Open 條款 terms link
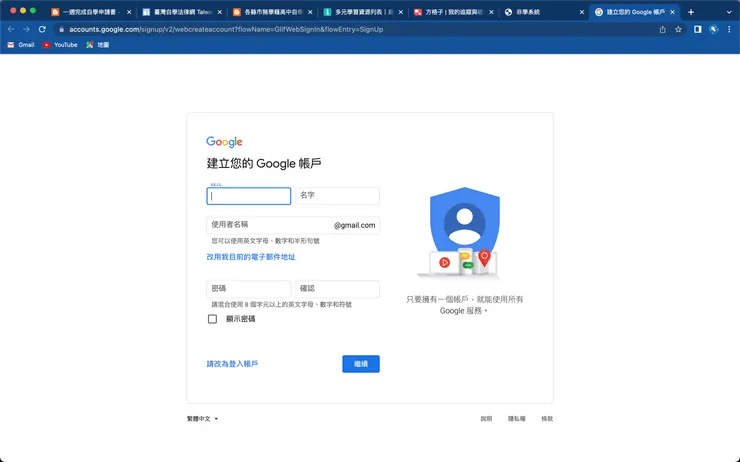 (x=547, y=419)
